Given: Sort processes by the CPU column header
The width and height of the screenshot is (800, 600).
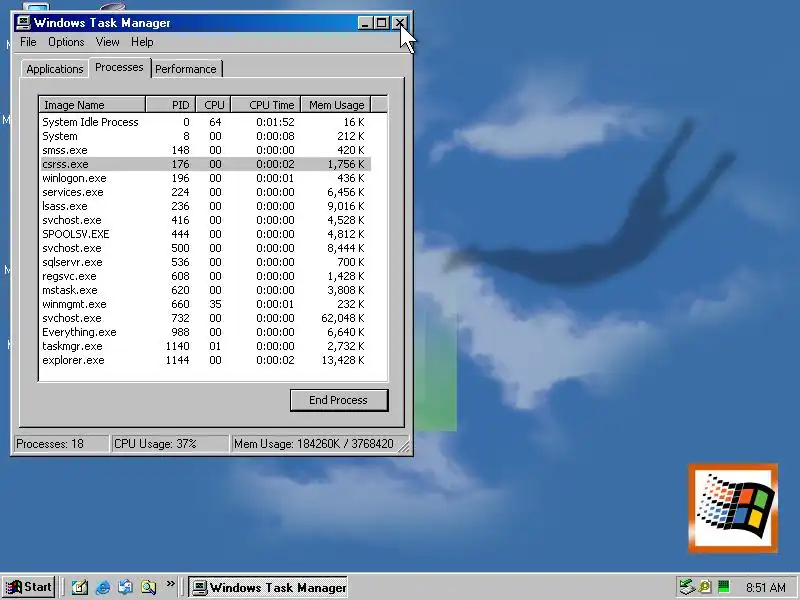Looking at the screenshot, I should pyautogui.click(x=214, y=105).
